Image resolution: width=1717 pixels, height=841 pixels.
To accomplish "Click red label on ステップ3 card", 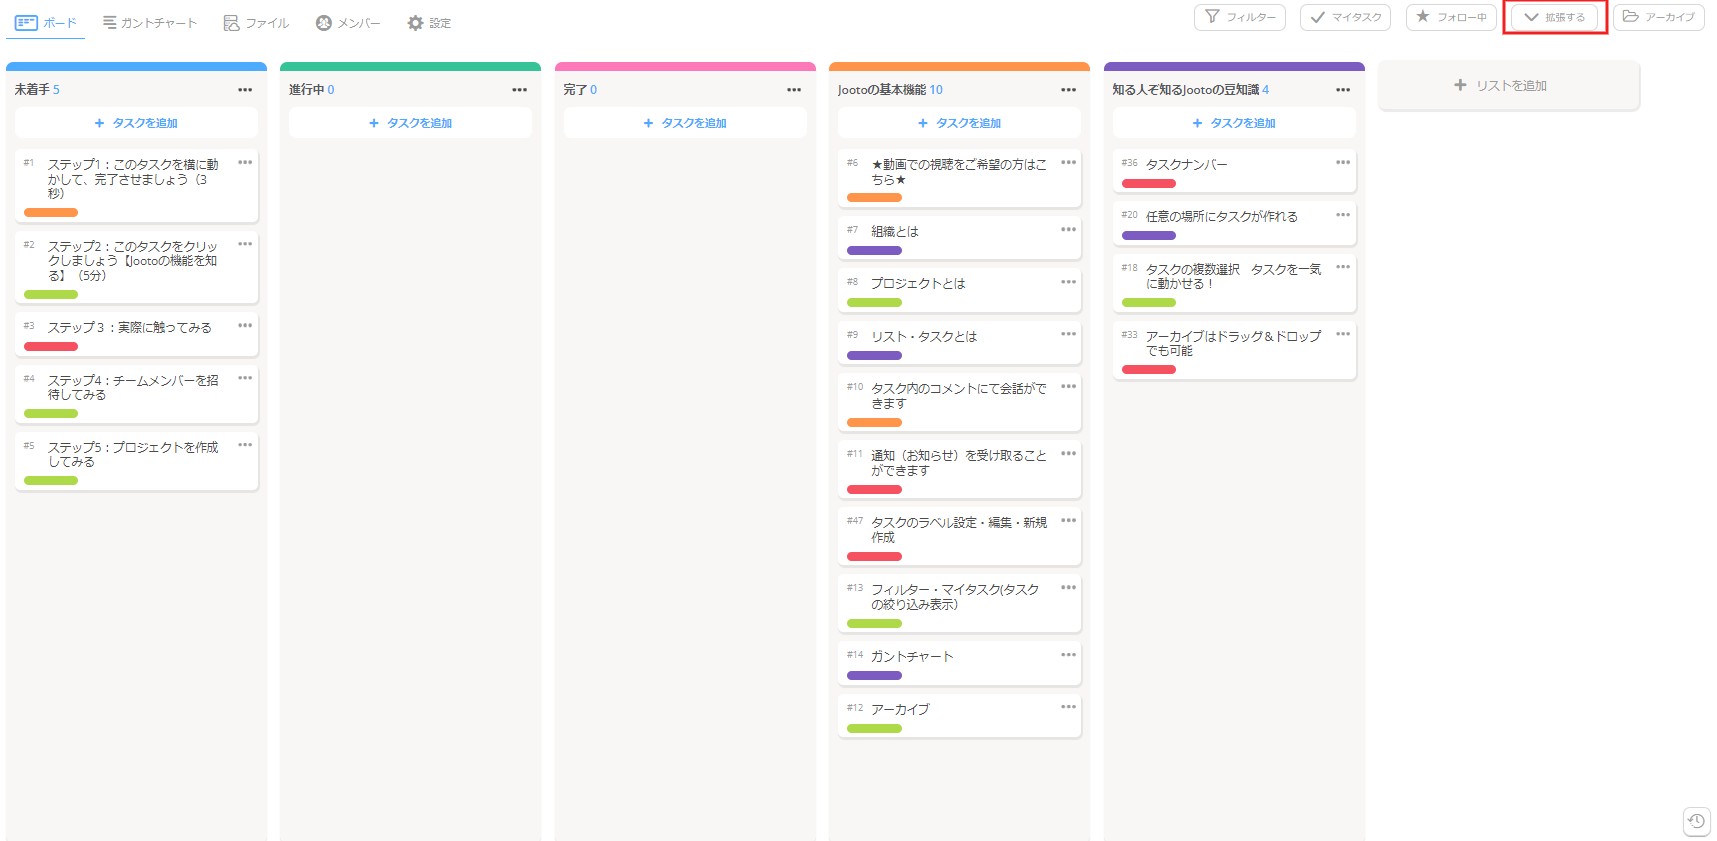I will [51, 346].
